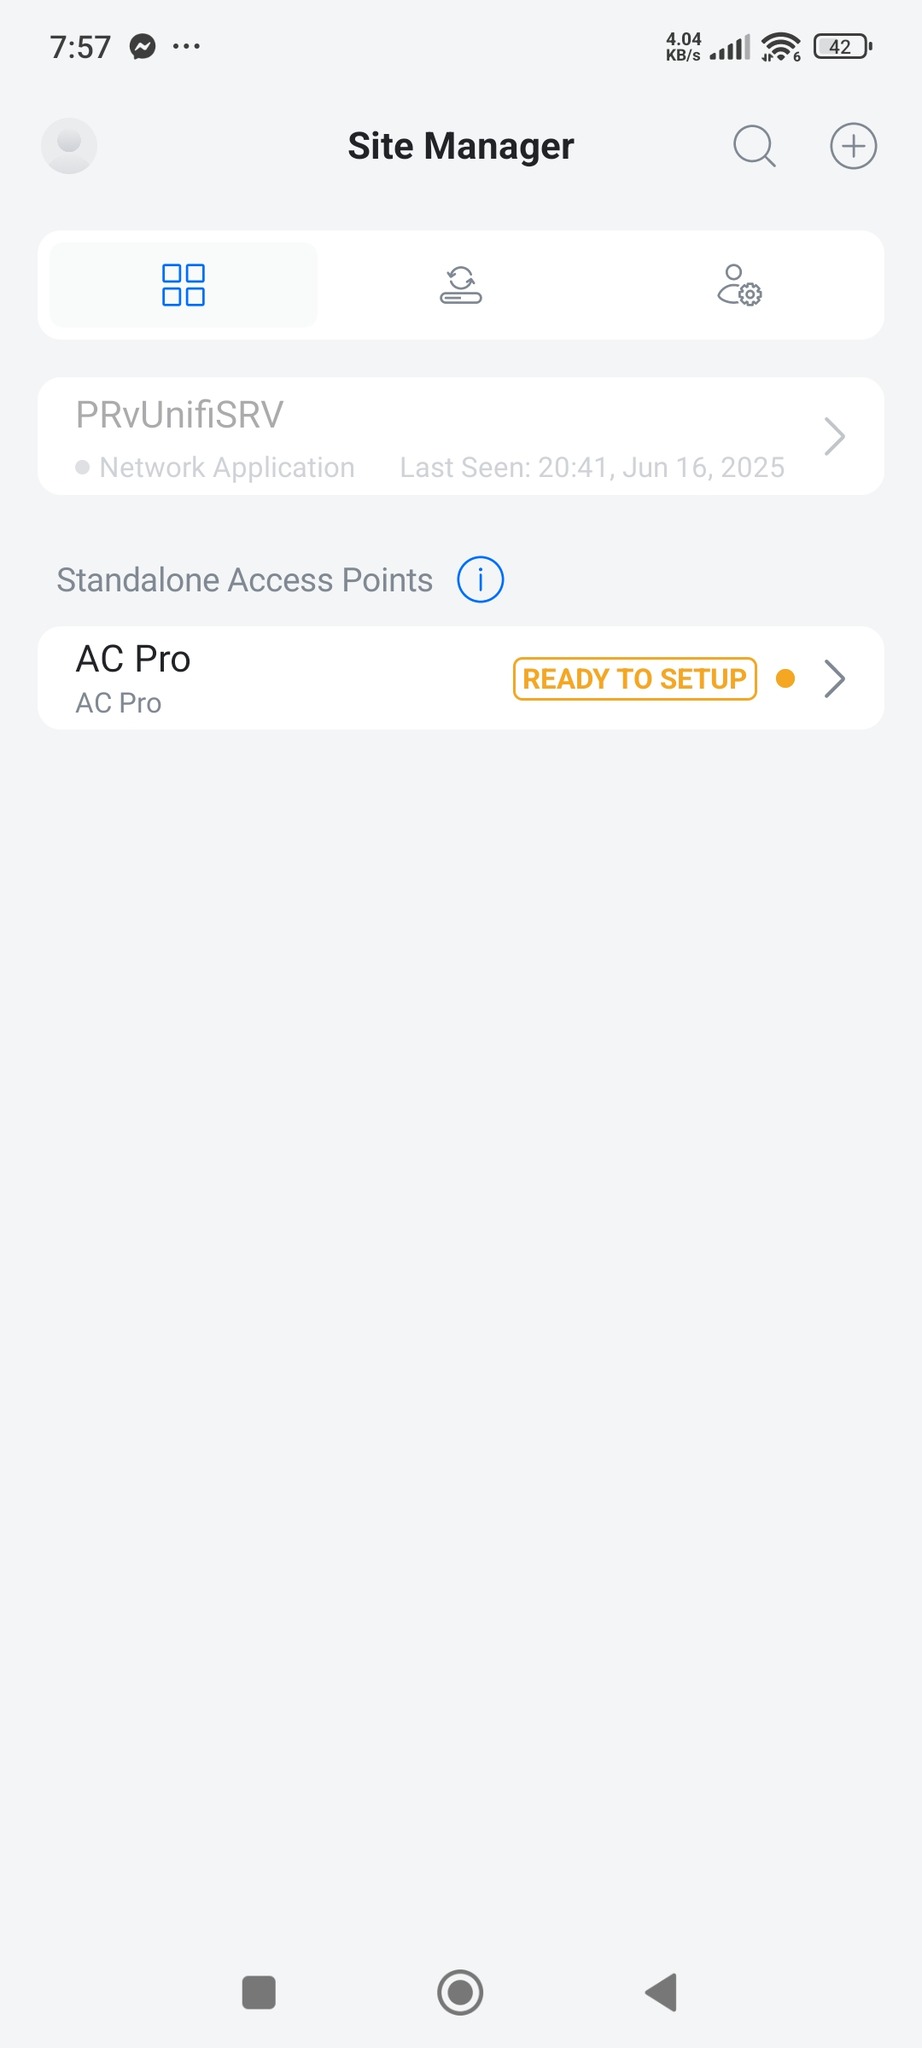Tap Standalone Access Points info icon
922x2048 pixels.
(x=480, y=580)
